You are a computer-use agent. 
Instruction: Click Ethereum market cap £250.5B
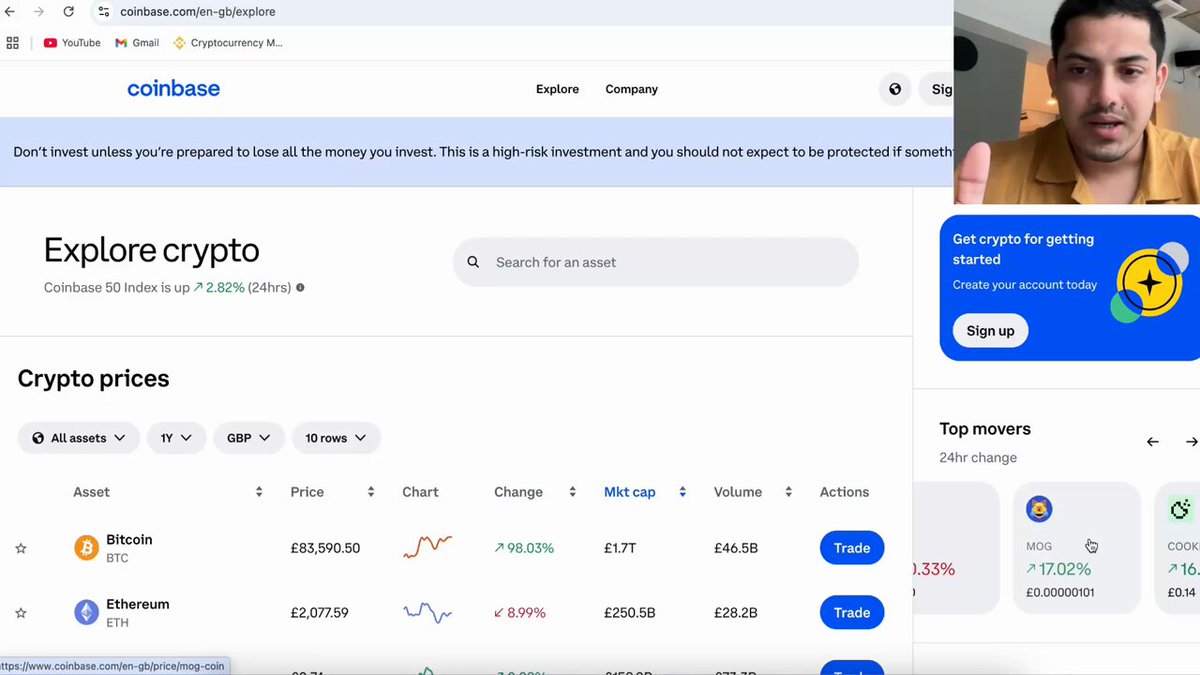click(630, 613)
